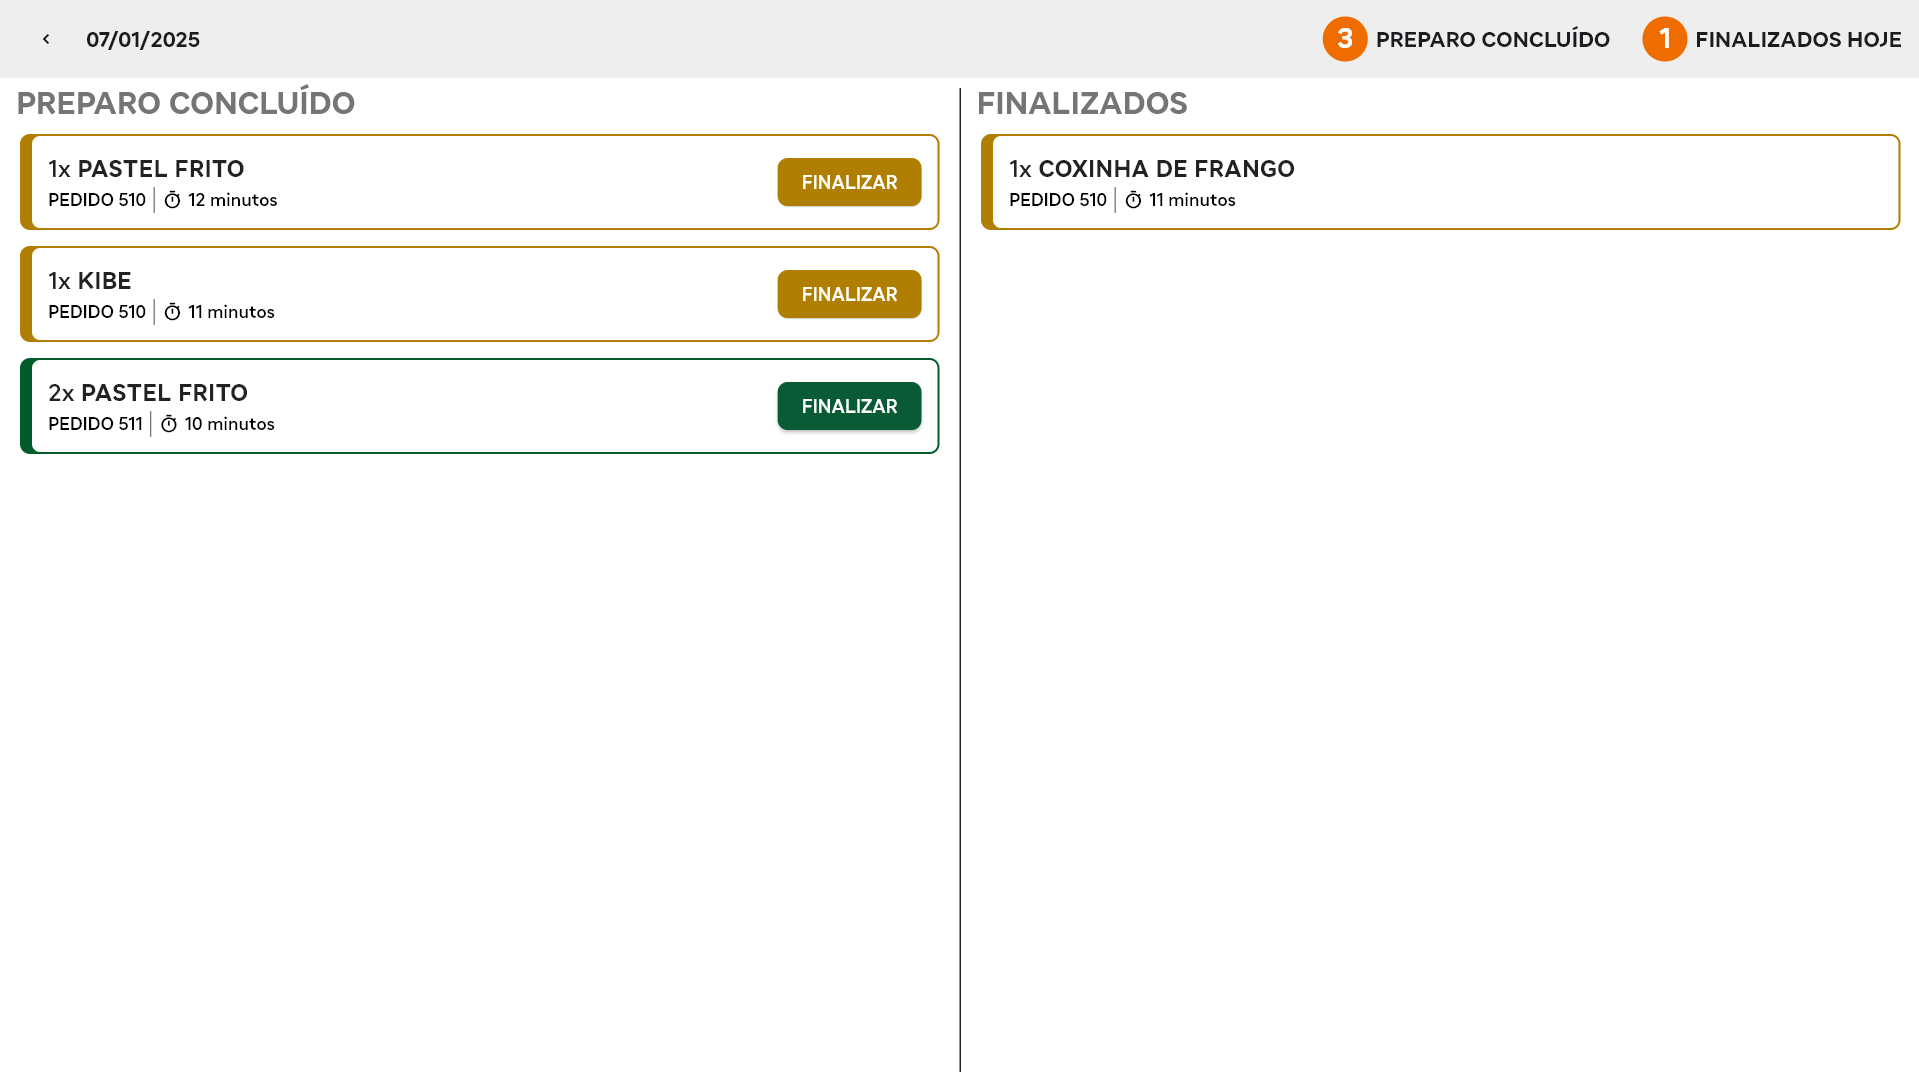The height and width of the screenshot is (1079, 1919).
Task: Click timer icon on the Kibe item
Action: pos(172,312)
